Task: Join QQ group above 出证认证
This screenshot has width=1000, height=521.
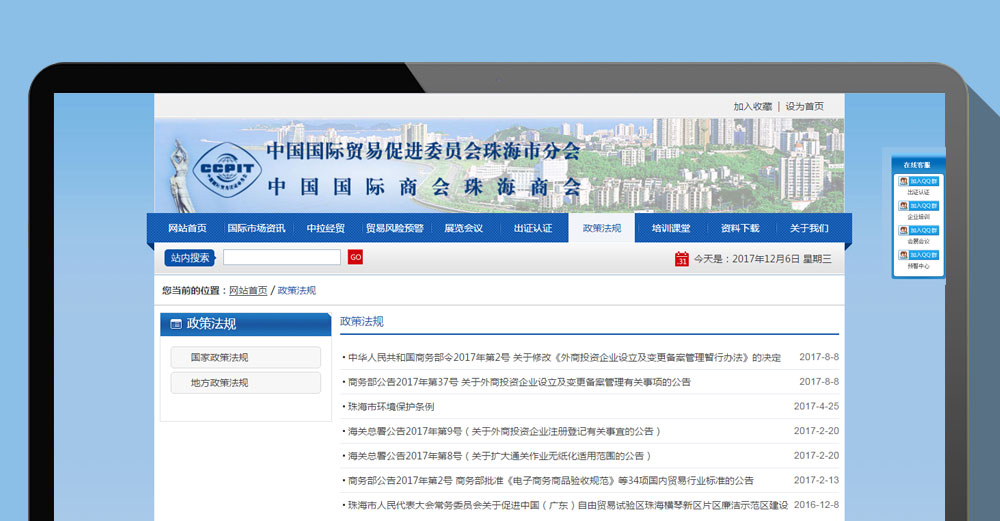Action: [918, 182]
